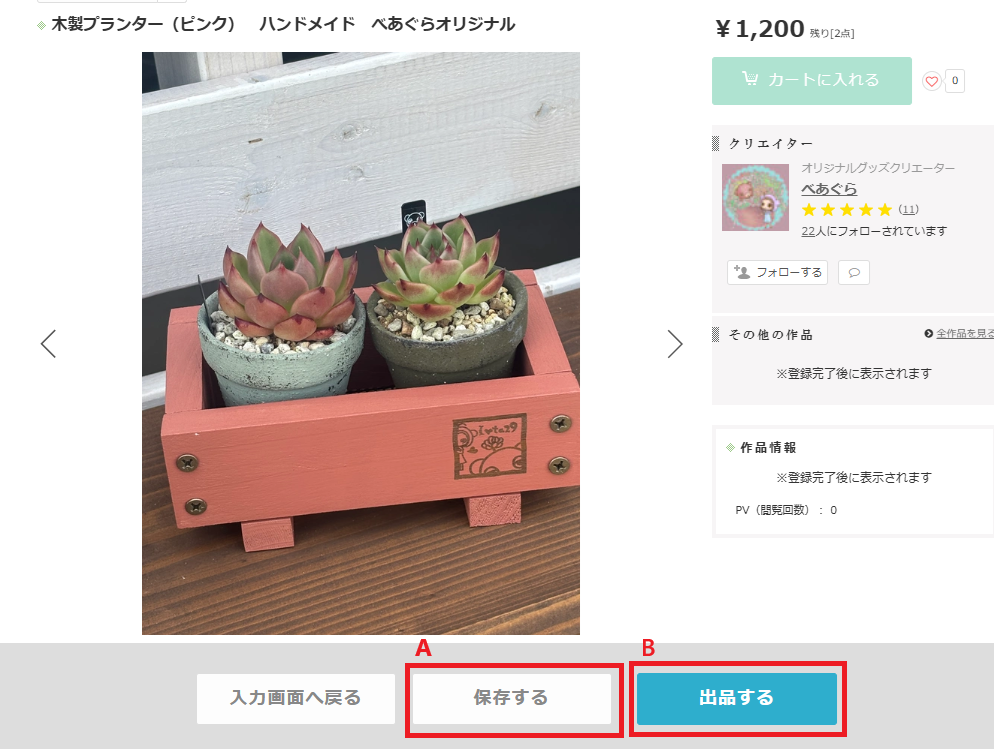This screenshot has height=749, width=994.
Task: Click the フォローする label text
Action: pyautogui.click(x=789, y=272)
